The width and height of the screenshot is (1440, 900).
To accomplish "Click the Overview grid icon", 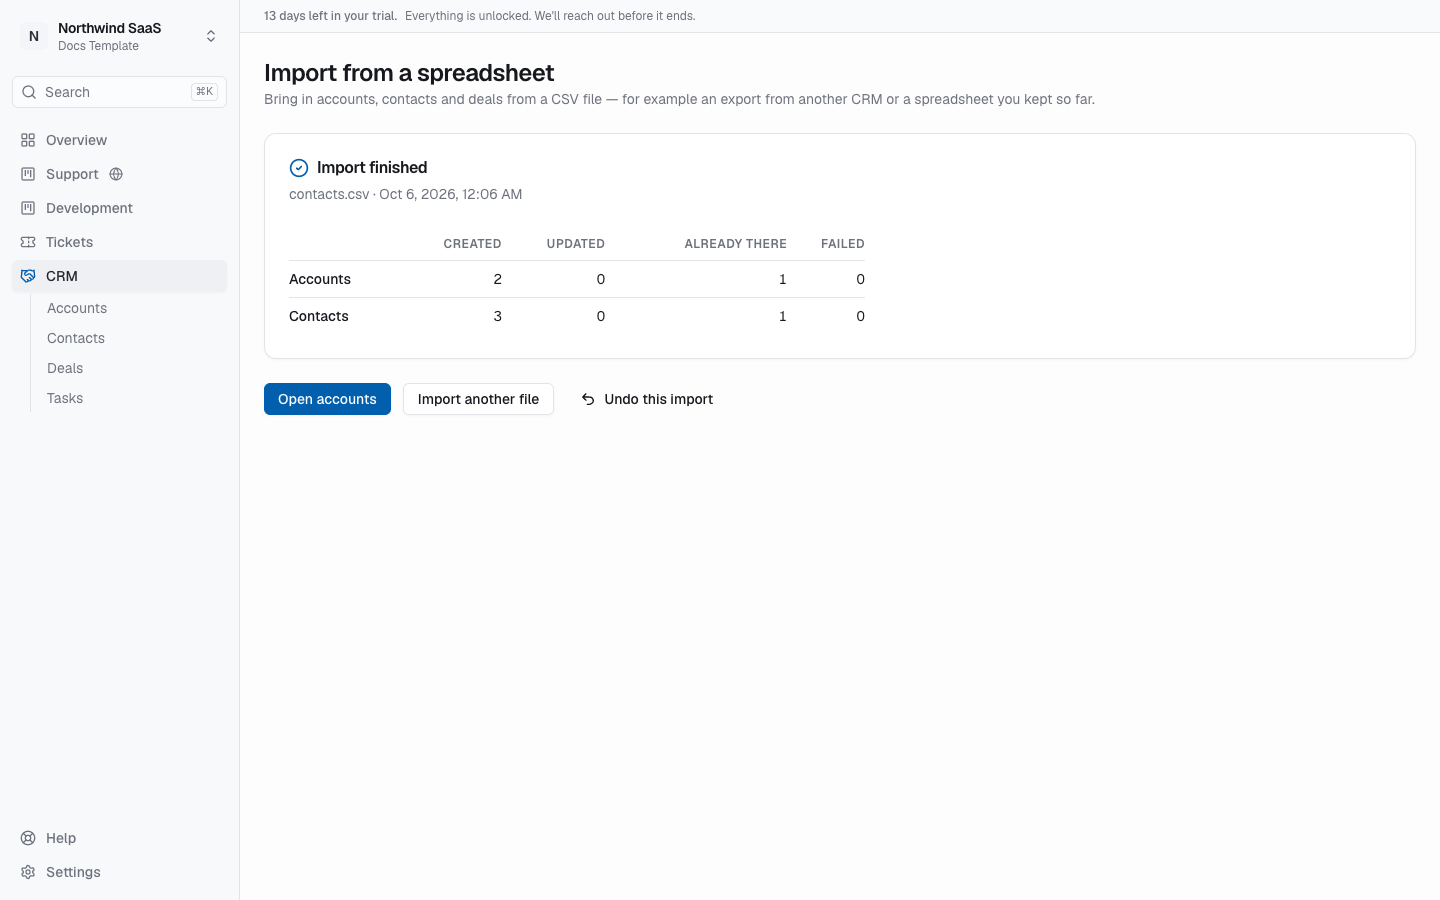I will pos(28,140).
